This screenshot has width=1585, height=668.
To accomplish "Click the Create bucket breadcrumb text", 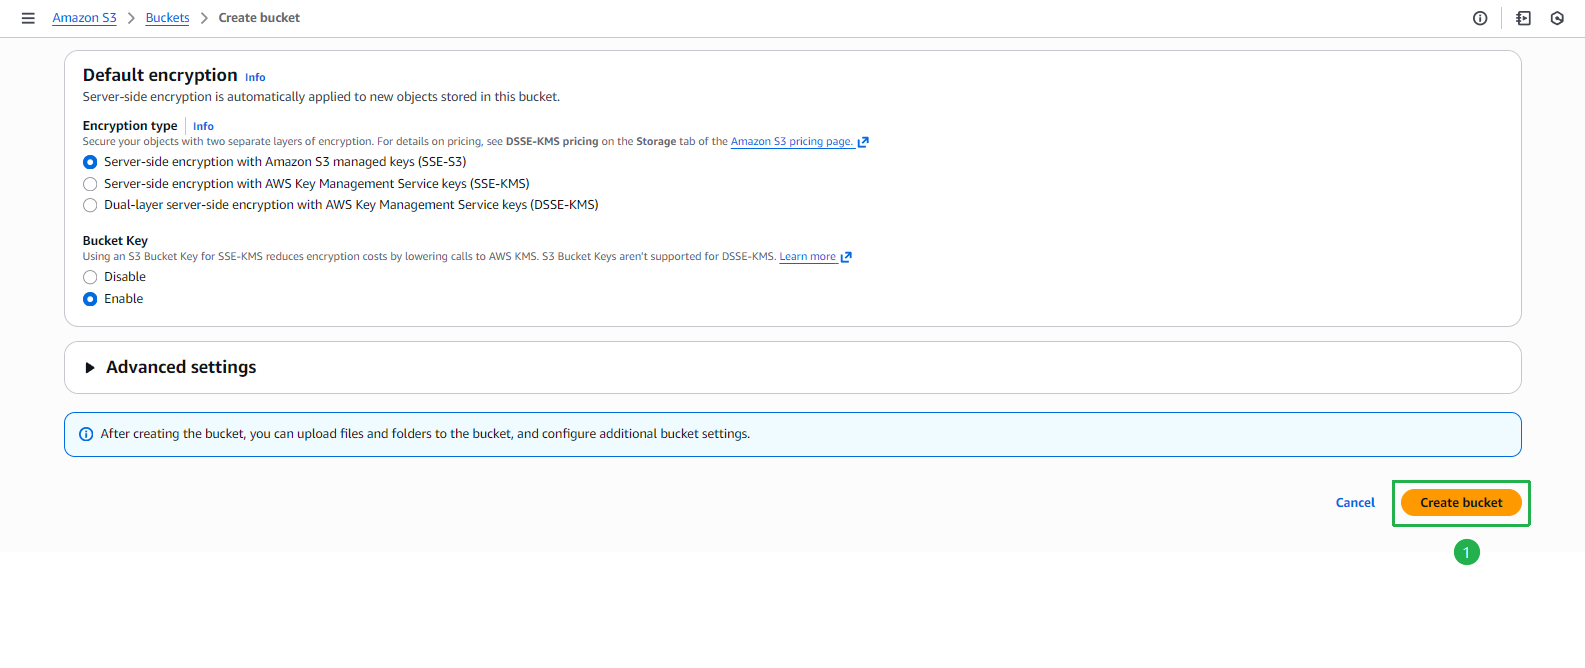I will pos(259,18).
